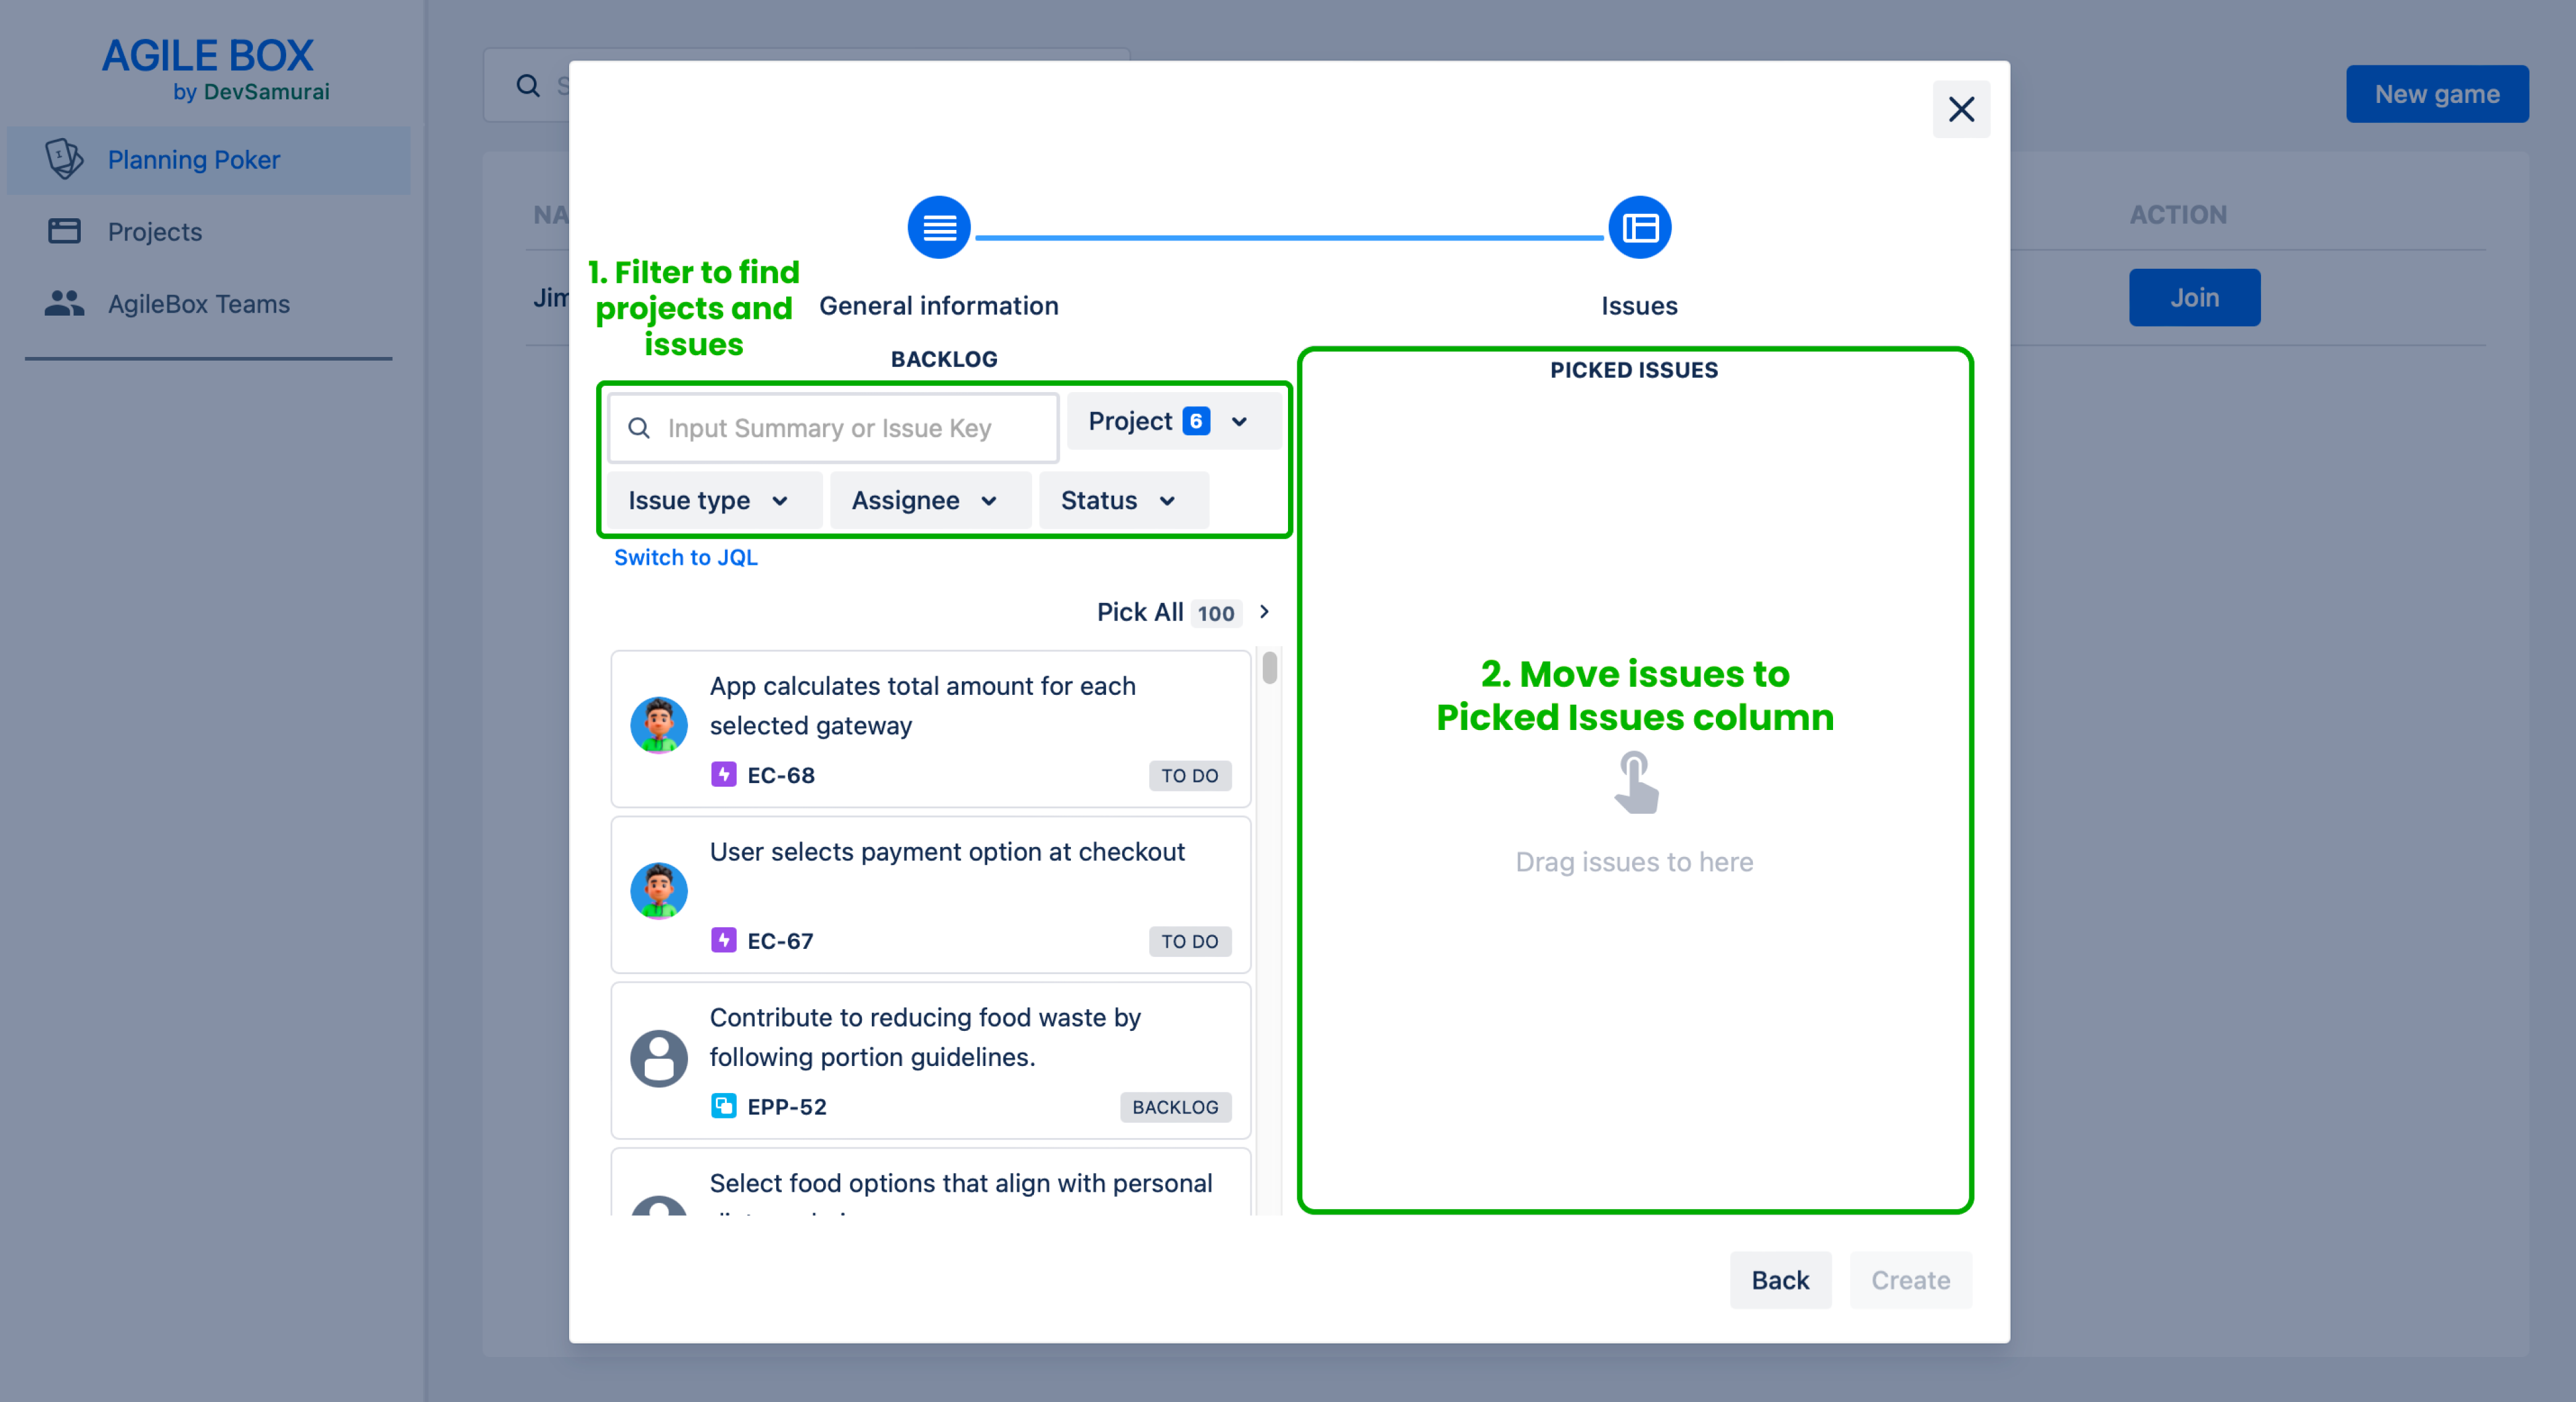The height and width of the screenshot is (1402, 2576).
Task: Expand the Status filter dropdown
Action: (1120, 500)
